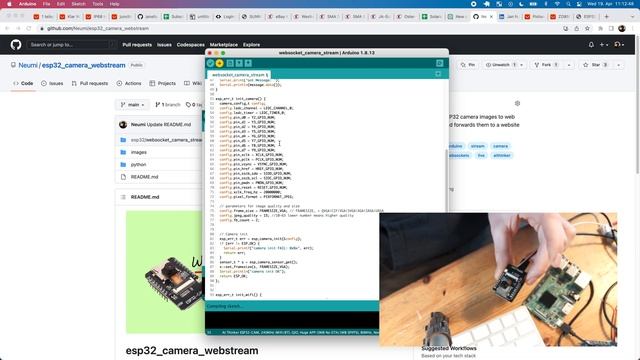Screen dimensions: 640x360
Task: Open Codespaces in GitHub header
Action: [191, 44]
